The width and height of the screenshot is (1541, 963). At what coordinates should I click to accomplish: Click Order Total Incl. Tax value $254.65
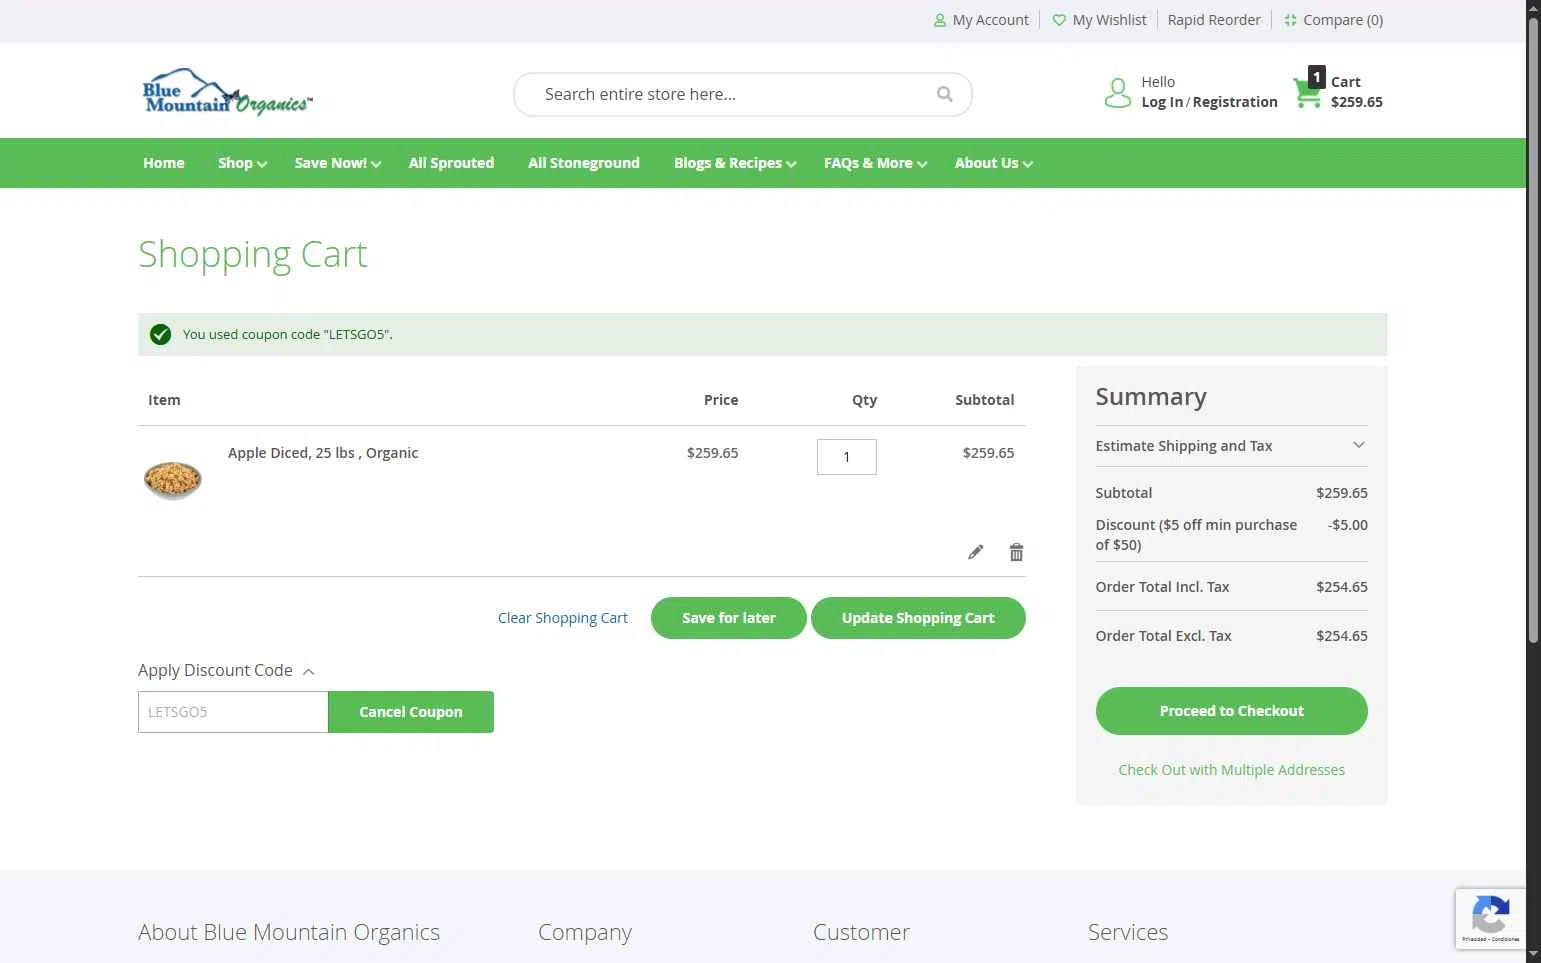pos(1342,587)
